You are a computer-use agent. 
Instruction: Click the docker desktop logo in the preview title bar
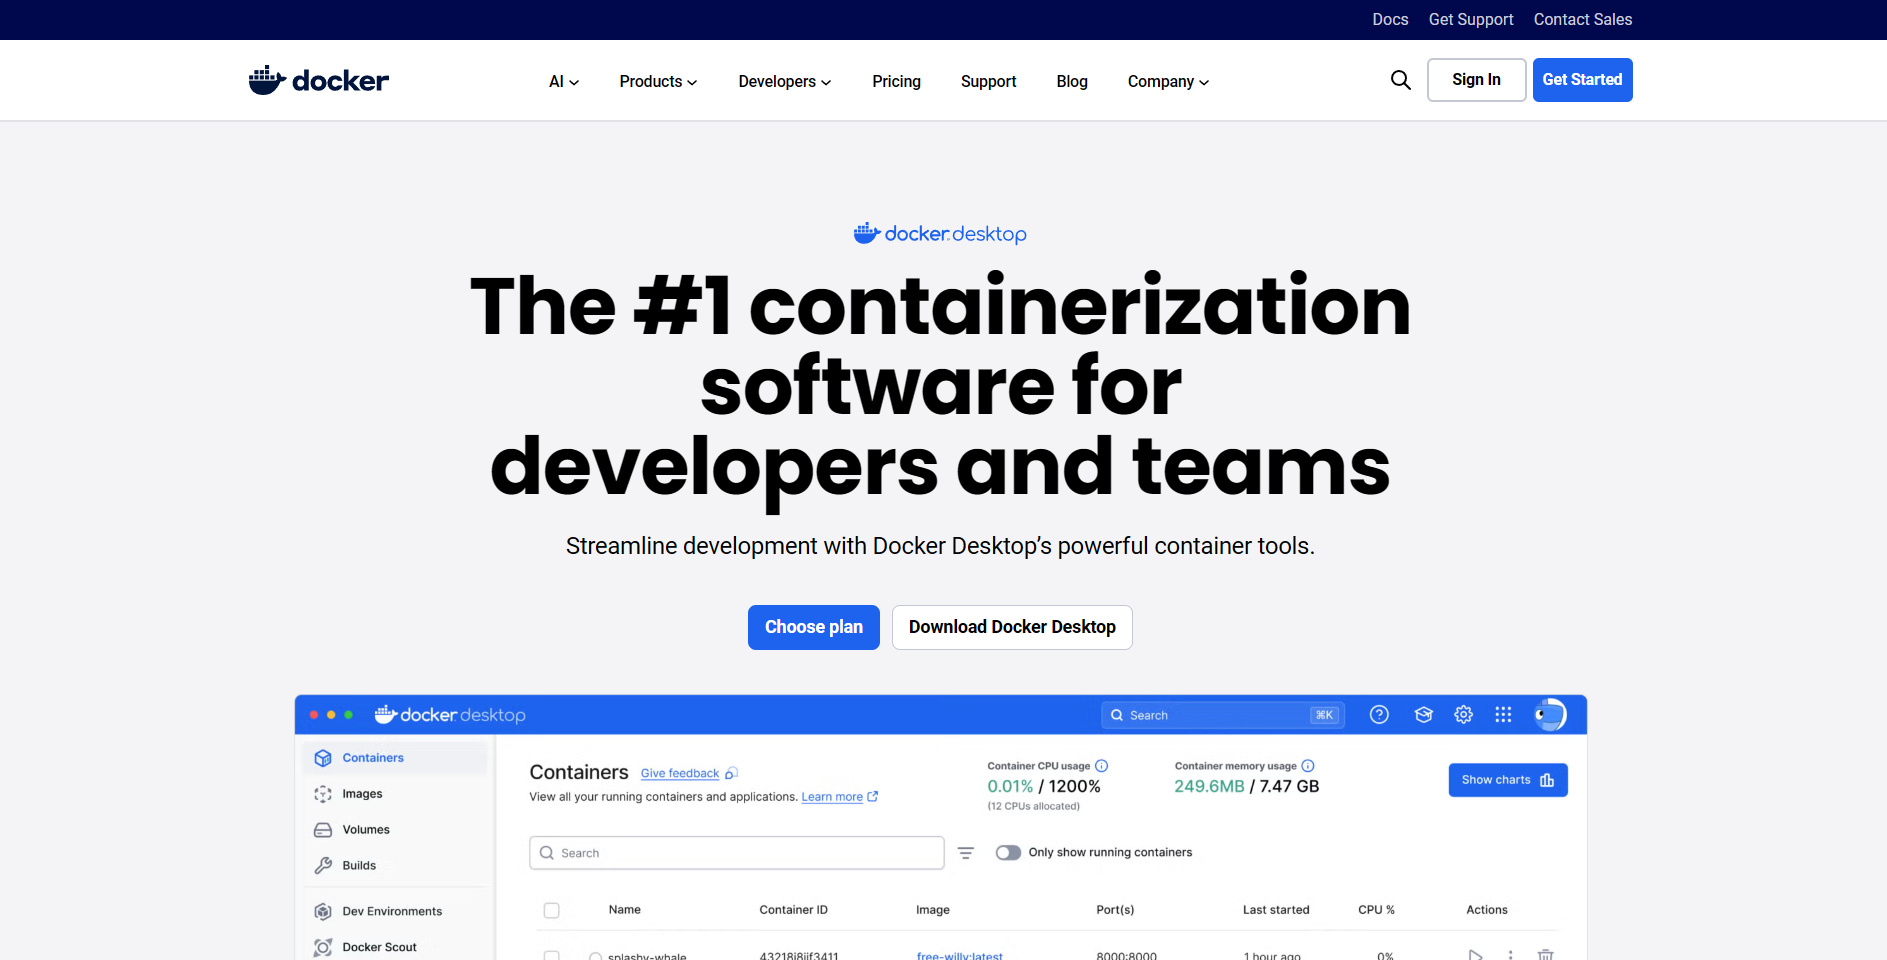(x=450, y=715)
